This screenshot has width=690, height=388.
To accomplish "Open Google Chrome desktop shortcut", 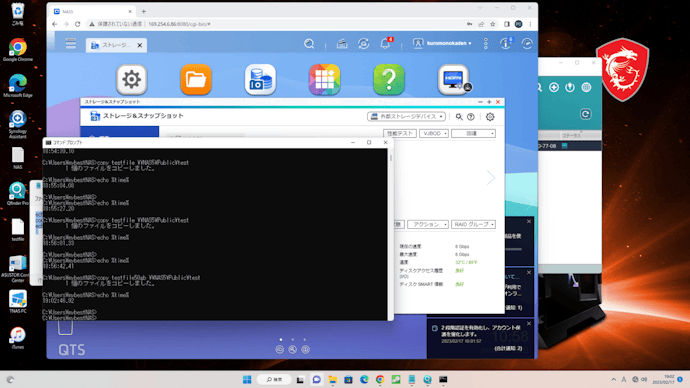I will tap(18, 50).
